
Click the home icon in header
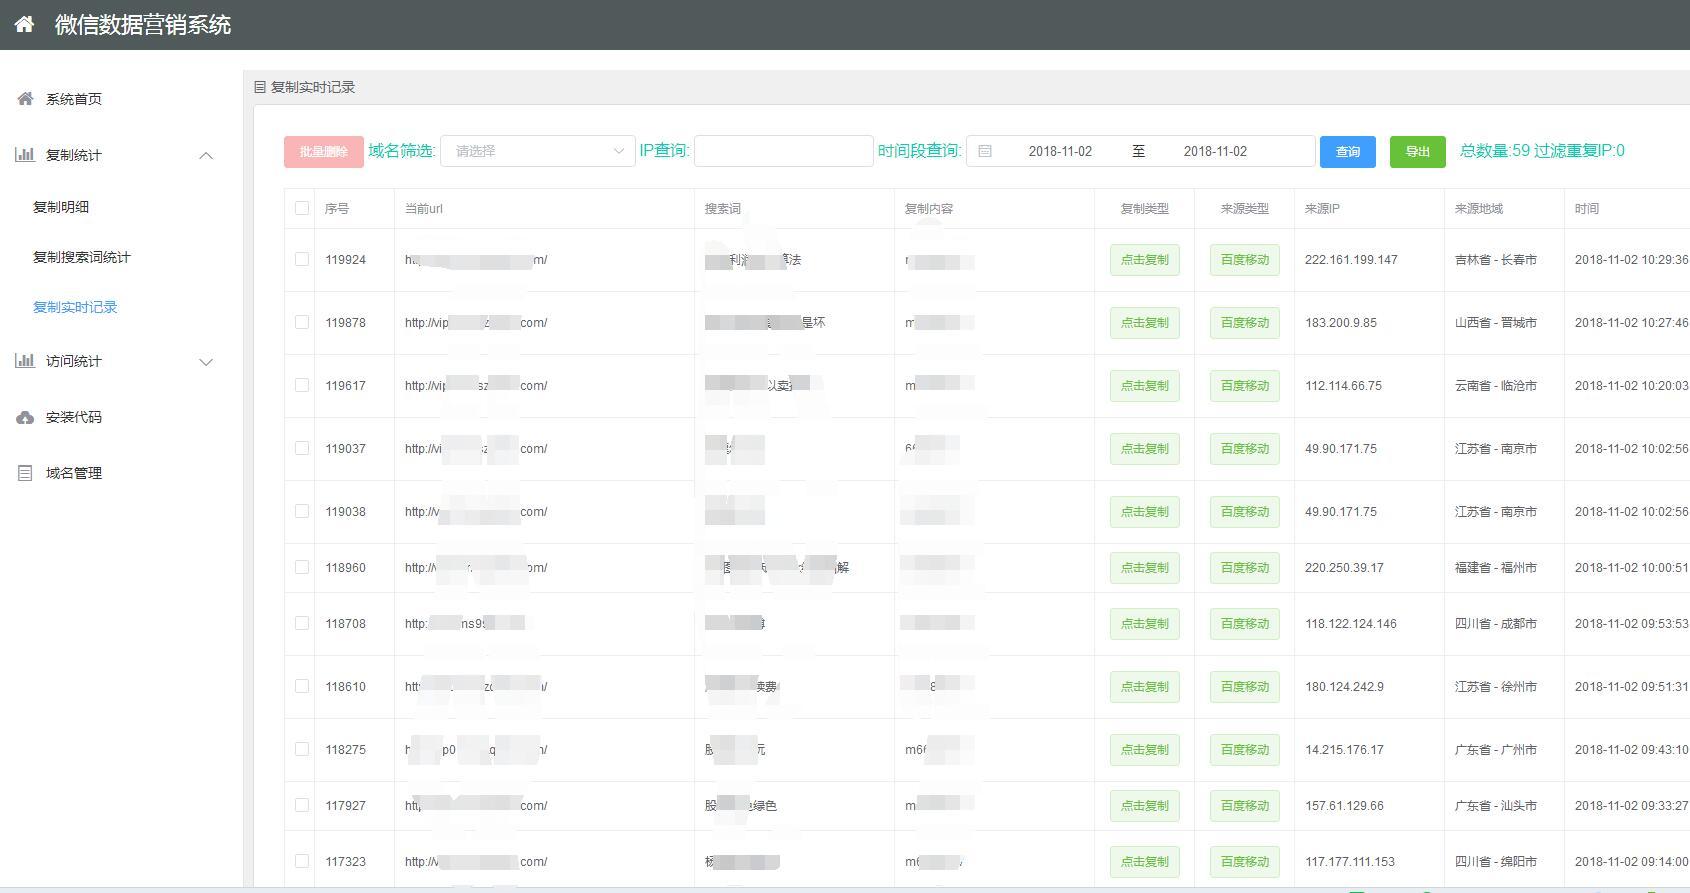click(x=24, y=24)
